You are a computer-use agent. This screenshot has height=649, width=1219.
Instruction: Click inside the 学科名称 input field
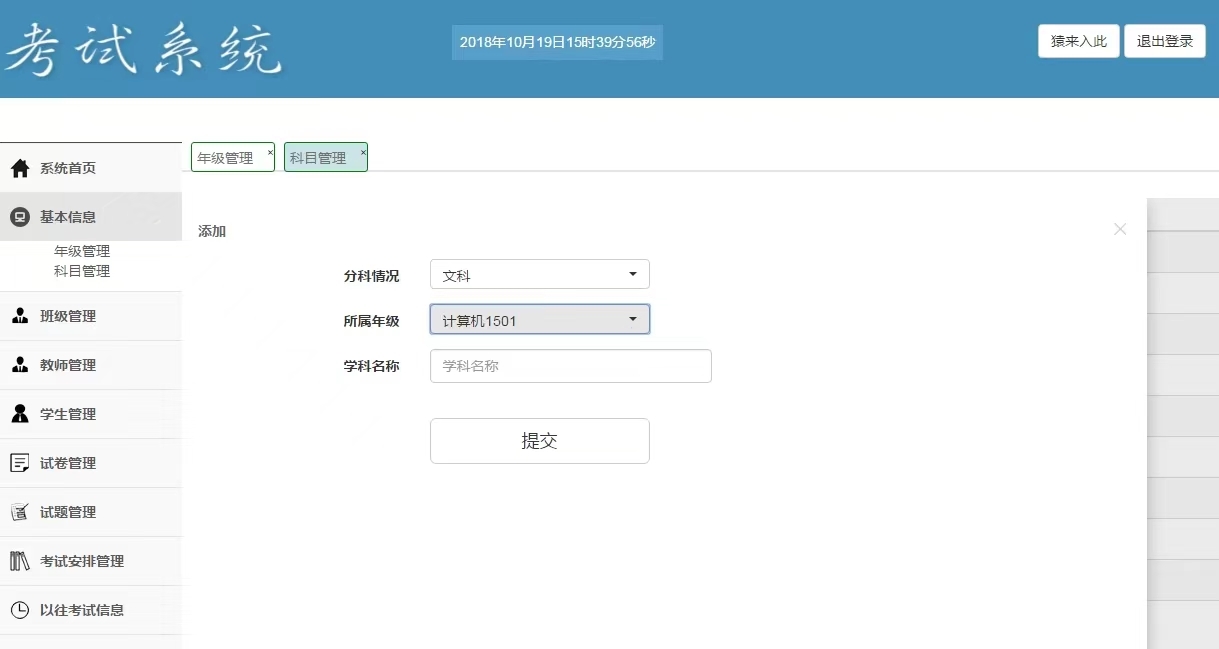pyautogui.click(x=570, y=365)
